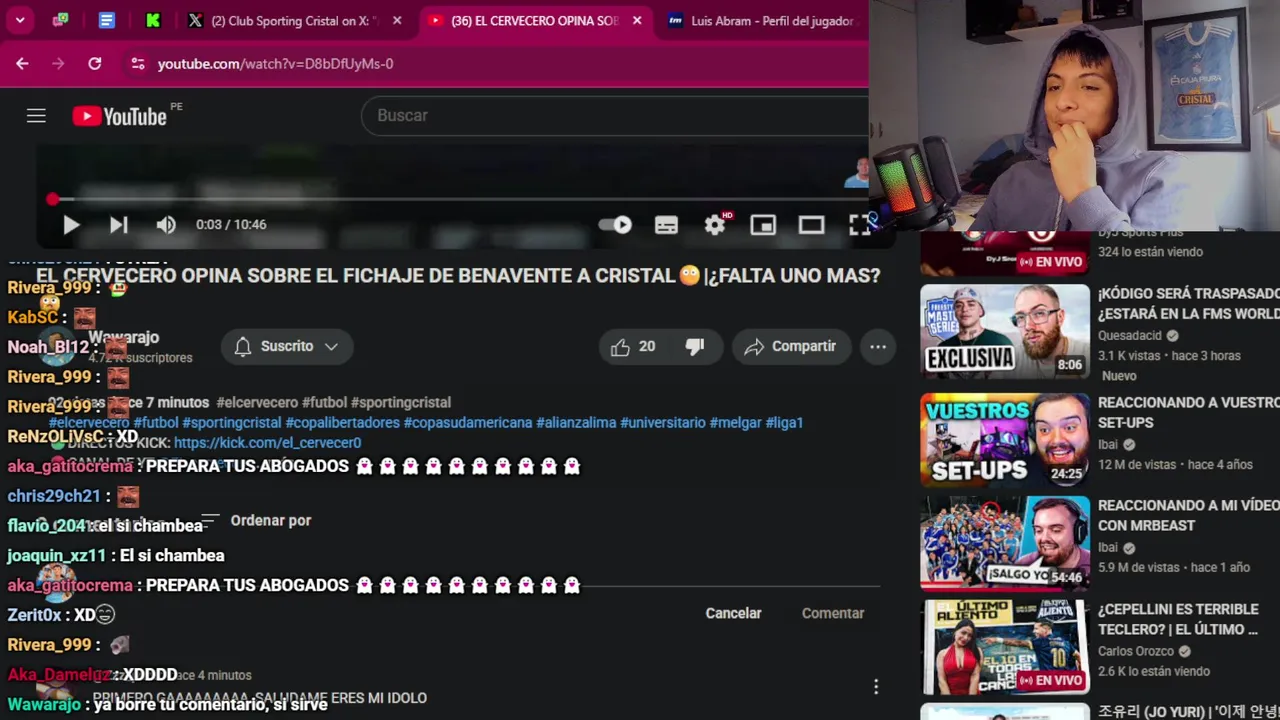Screen dimensions: 1280x720
Task: Open the comment's three-dot options menu
Action: click(876, 686)
